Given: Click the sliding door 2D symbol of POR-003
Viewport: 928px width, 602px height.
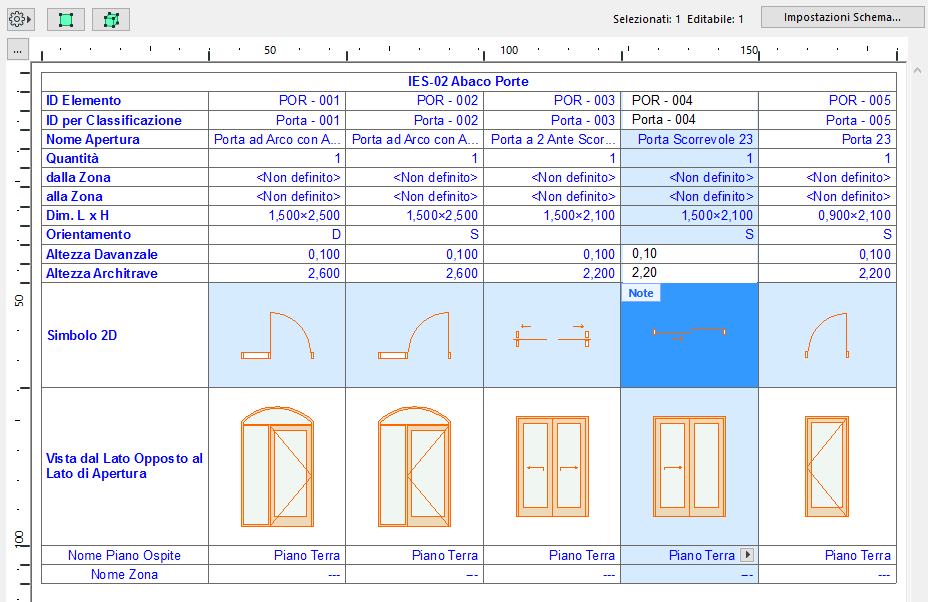Looking at the screenshot, I should [551, 336].
